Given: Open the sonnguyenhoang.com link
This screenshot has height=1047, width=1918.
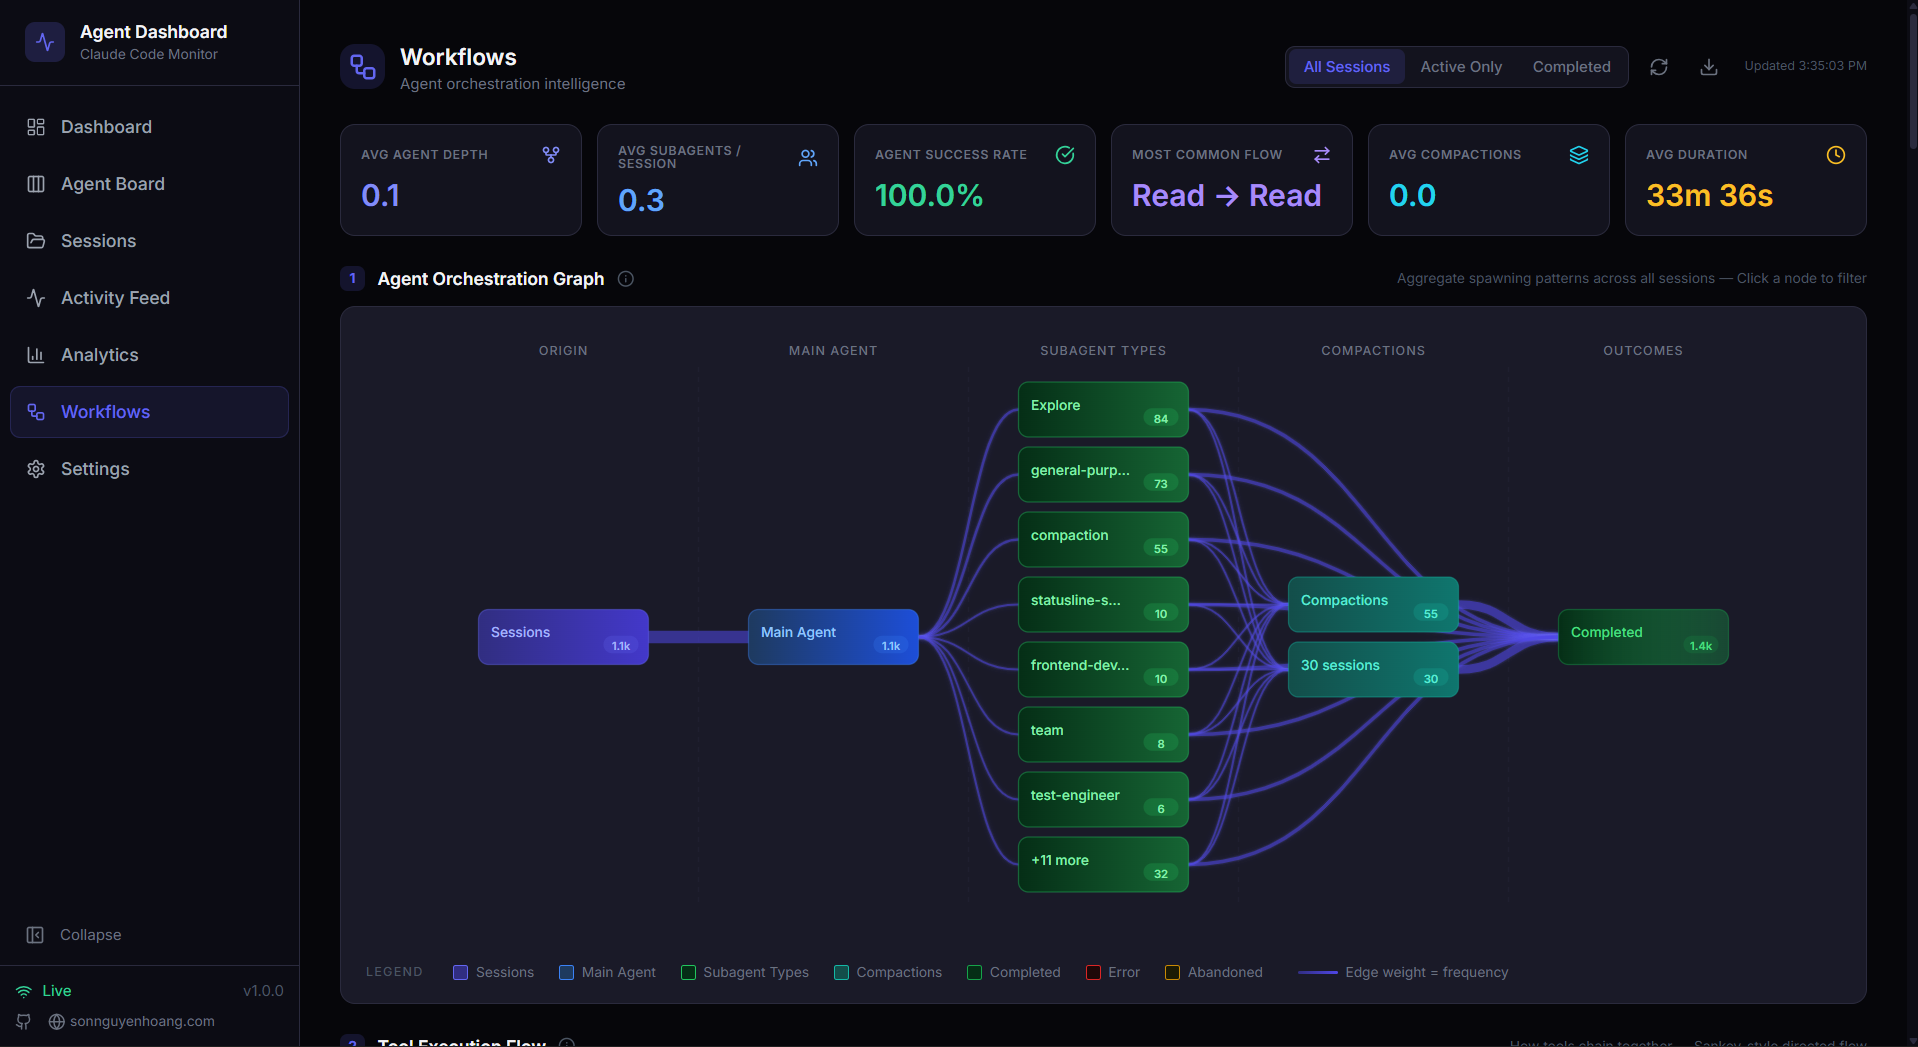Looking at the screenshot, I should (143, 1021).
